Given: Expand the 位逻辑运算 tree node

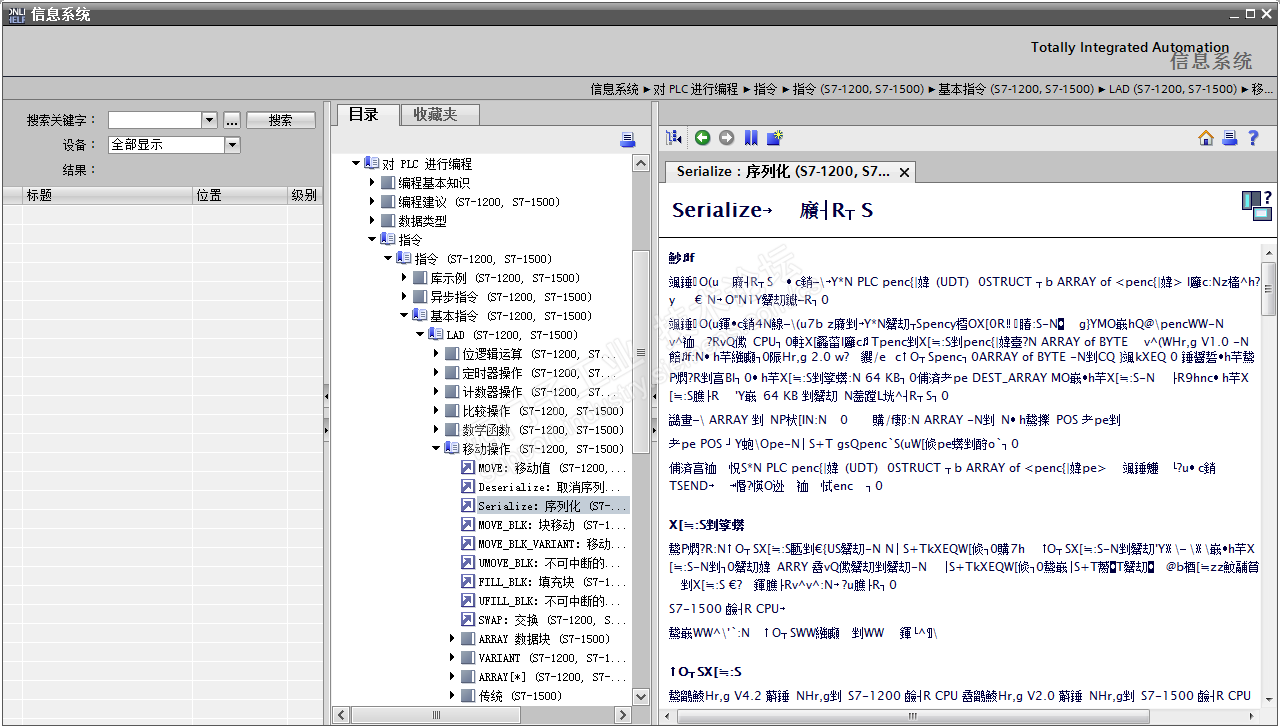Looking at the screenshot, I should pos(436,354).
